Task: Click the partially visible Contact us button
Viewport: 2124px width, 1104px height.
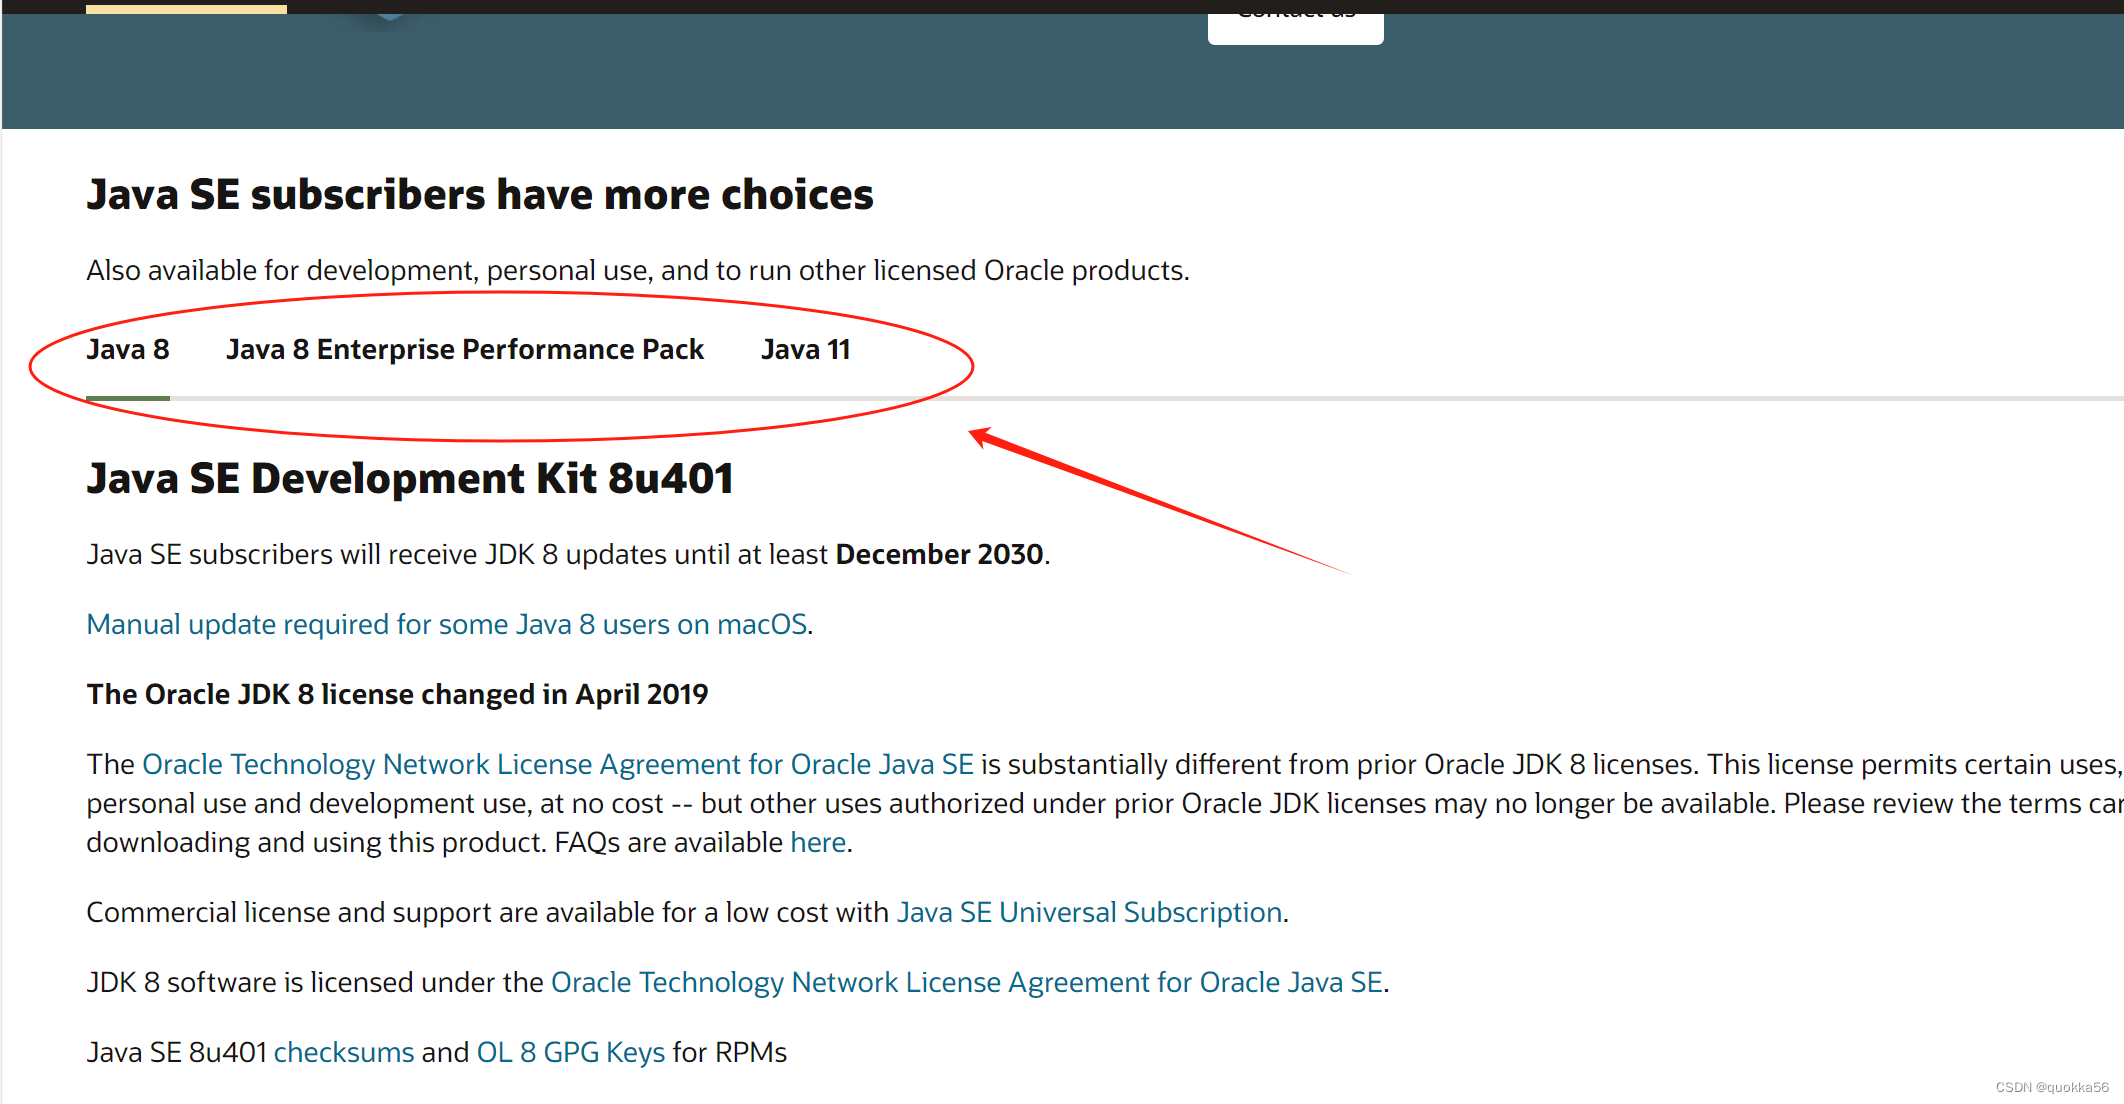Action: coord(1296,28)
